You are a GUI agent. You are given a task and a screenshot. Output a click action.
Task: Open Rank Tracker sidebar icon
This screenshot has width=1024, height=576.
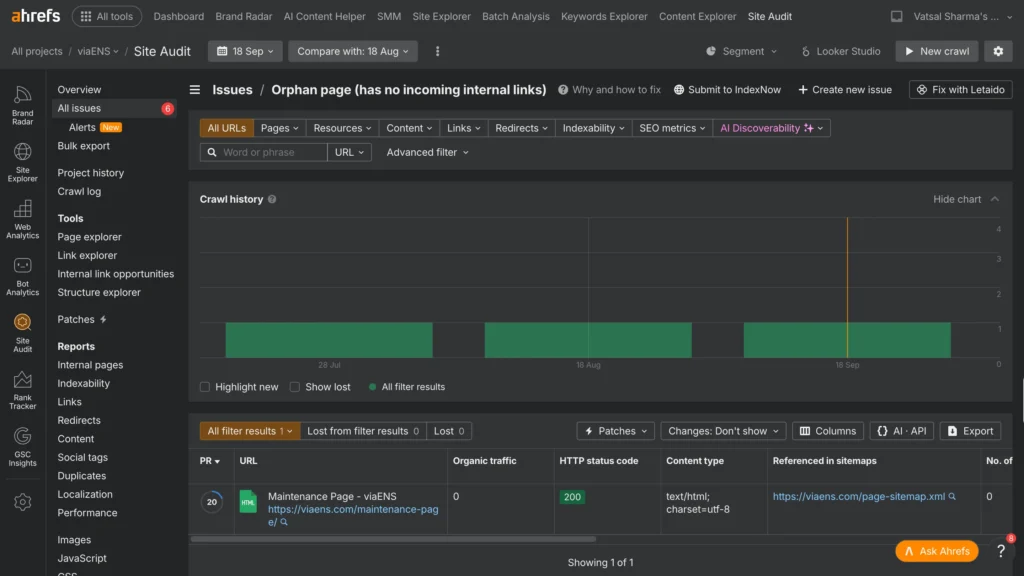tap(22, 390)
